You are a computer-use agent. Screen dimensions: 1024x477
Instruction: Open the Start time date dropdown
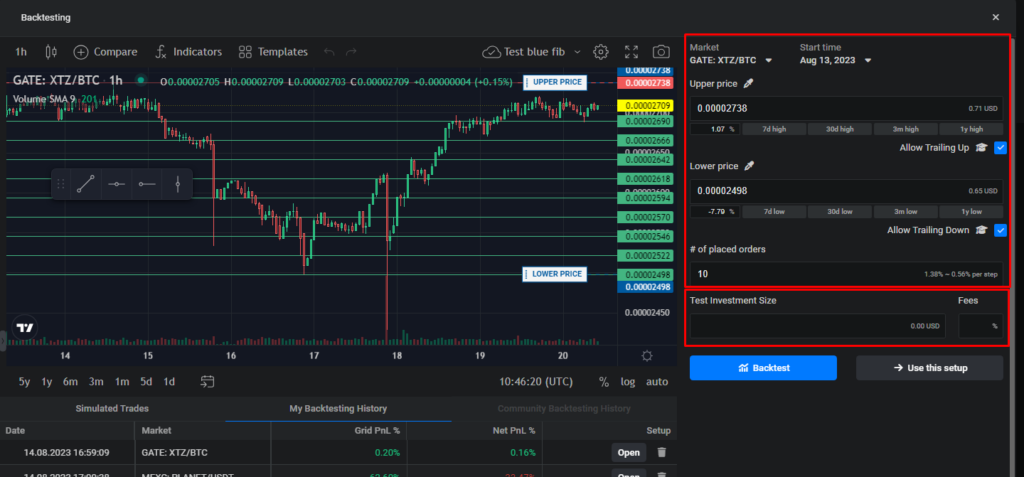click(x=867, y=60)
